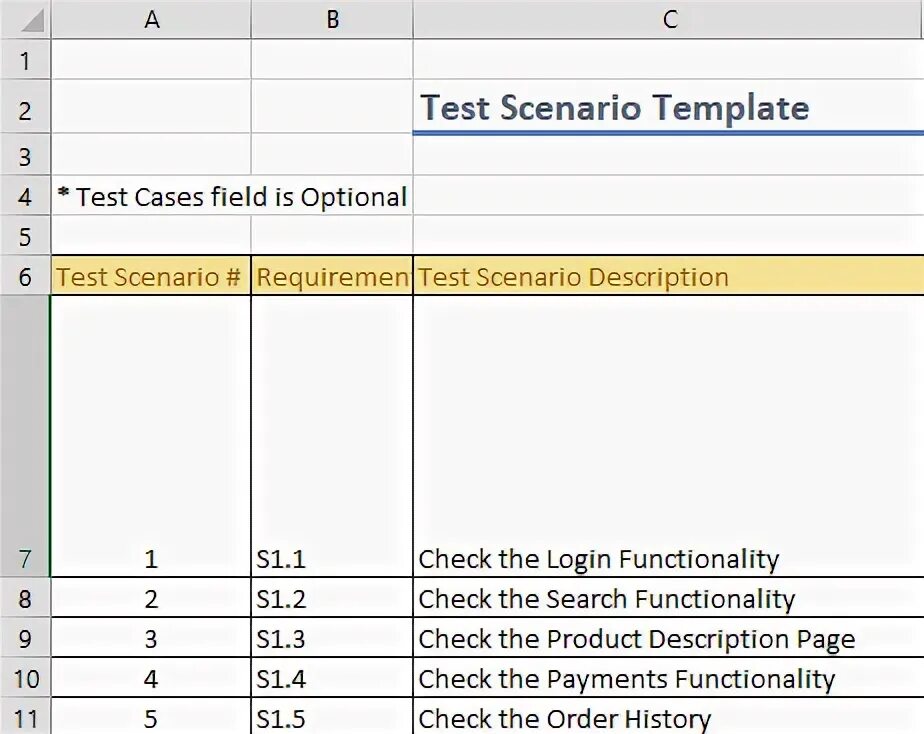Select row 7 header
This screenshot has height=734, width=924.
(25, 559)
